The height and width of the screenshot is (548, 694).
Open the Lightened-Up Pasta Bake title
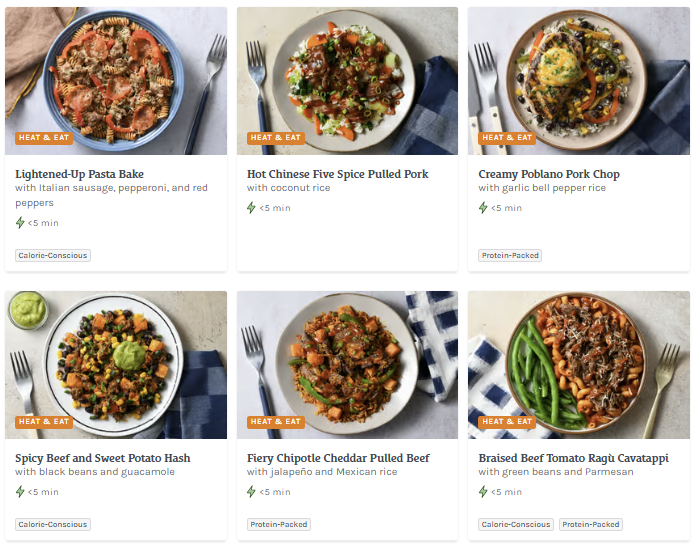[79, 174]
